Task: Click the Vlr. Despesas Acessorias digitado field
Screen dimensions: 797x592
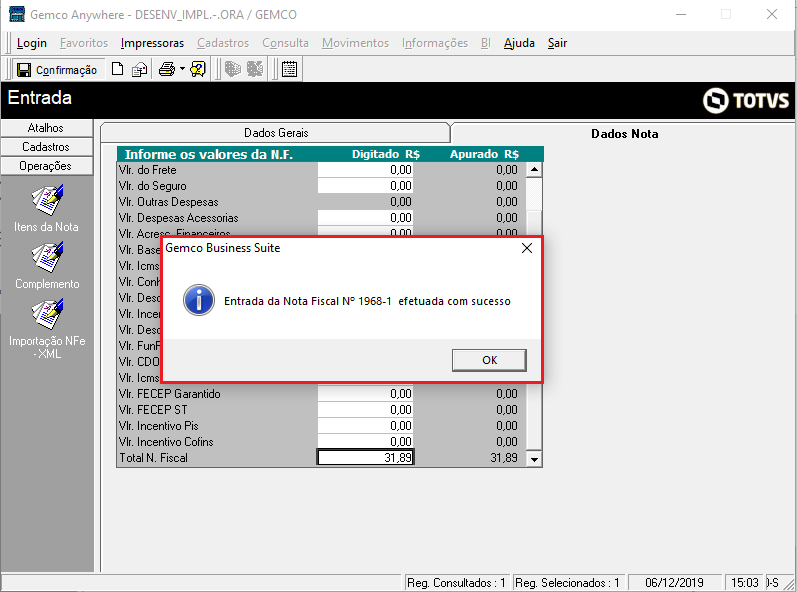Action: (x=365, y=217)
